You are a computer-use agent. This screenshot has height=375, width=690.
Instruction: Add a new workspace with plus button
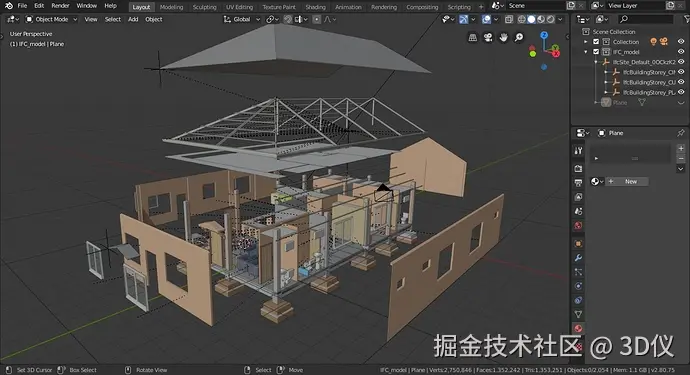(481, 7)
